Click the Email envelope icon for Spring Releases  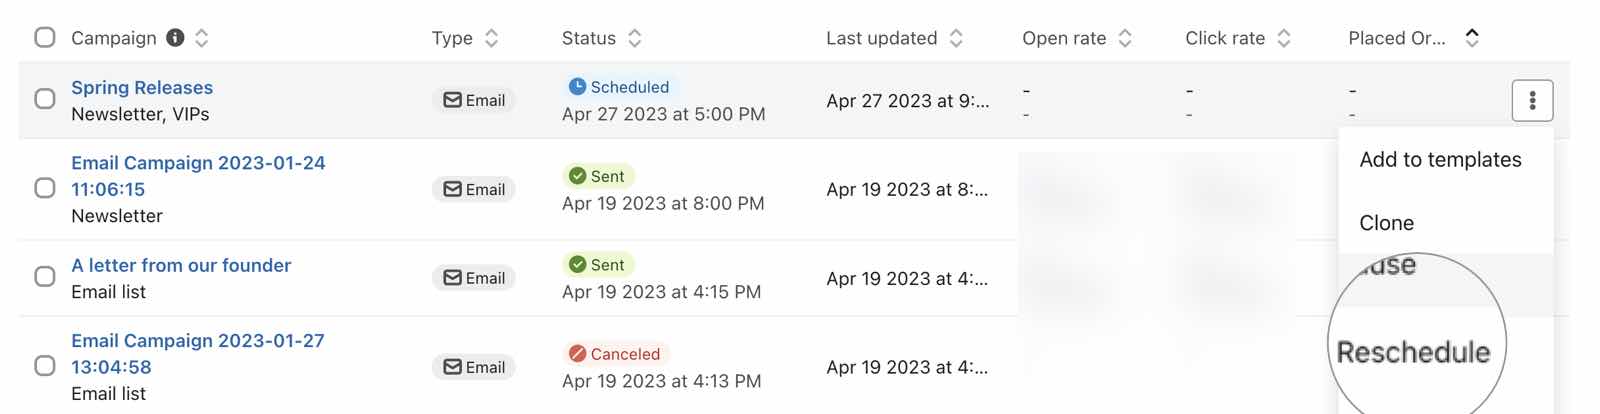[x=453, y=100]
